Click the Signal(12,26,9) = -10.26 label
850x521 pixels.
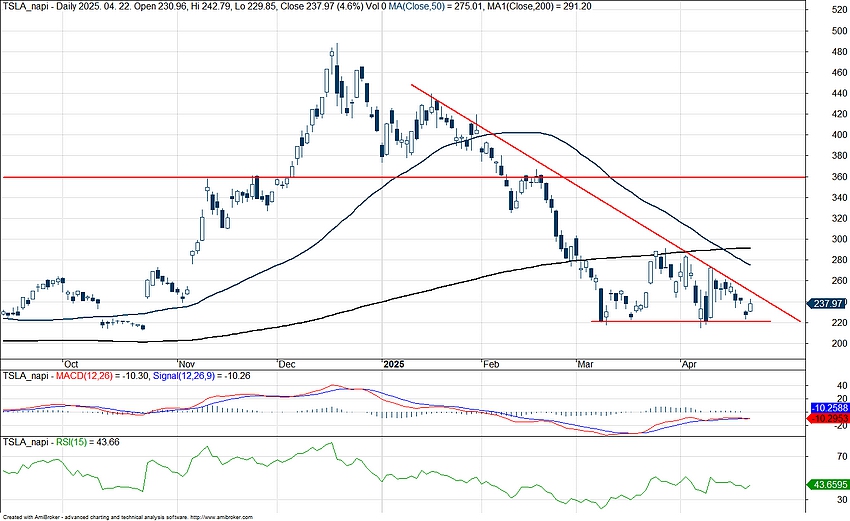tap(202, 375)
